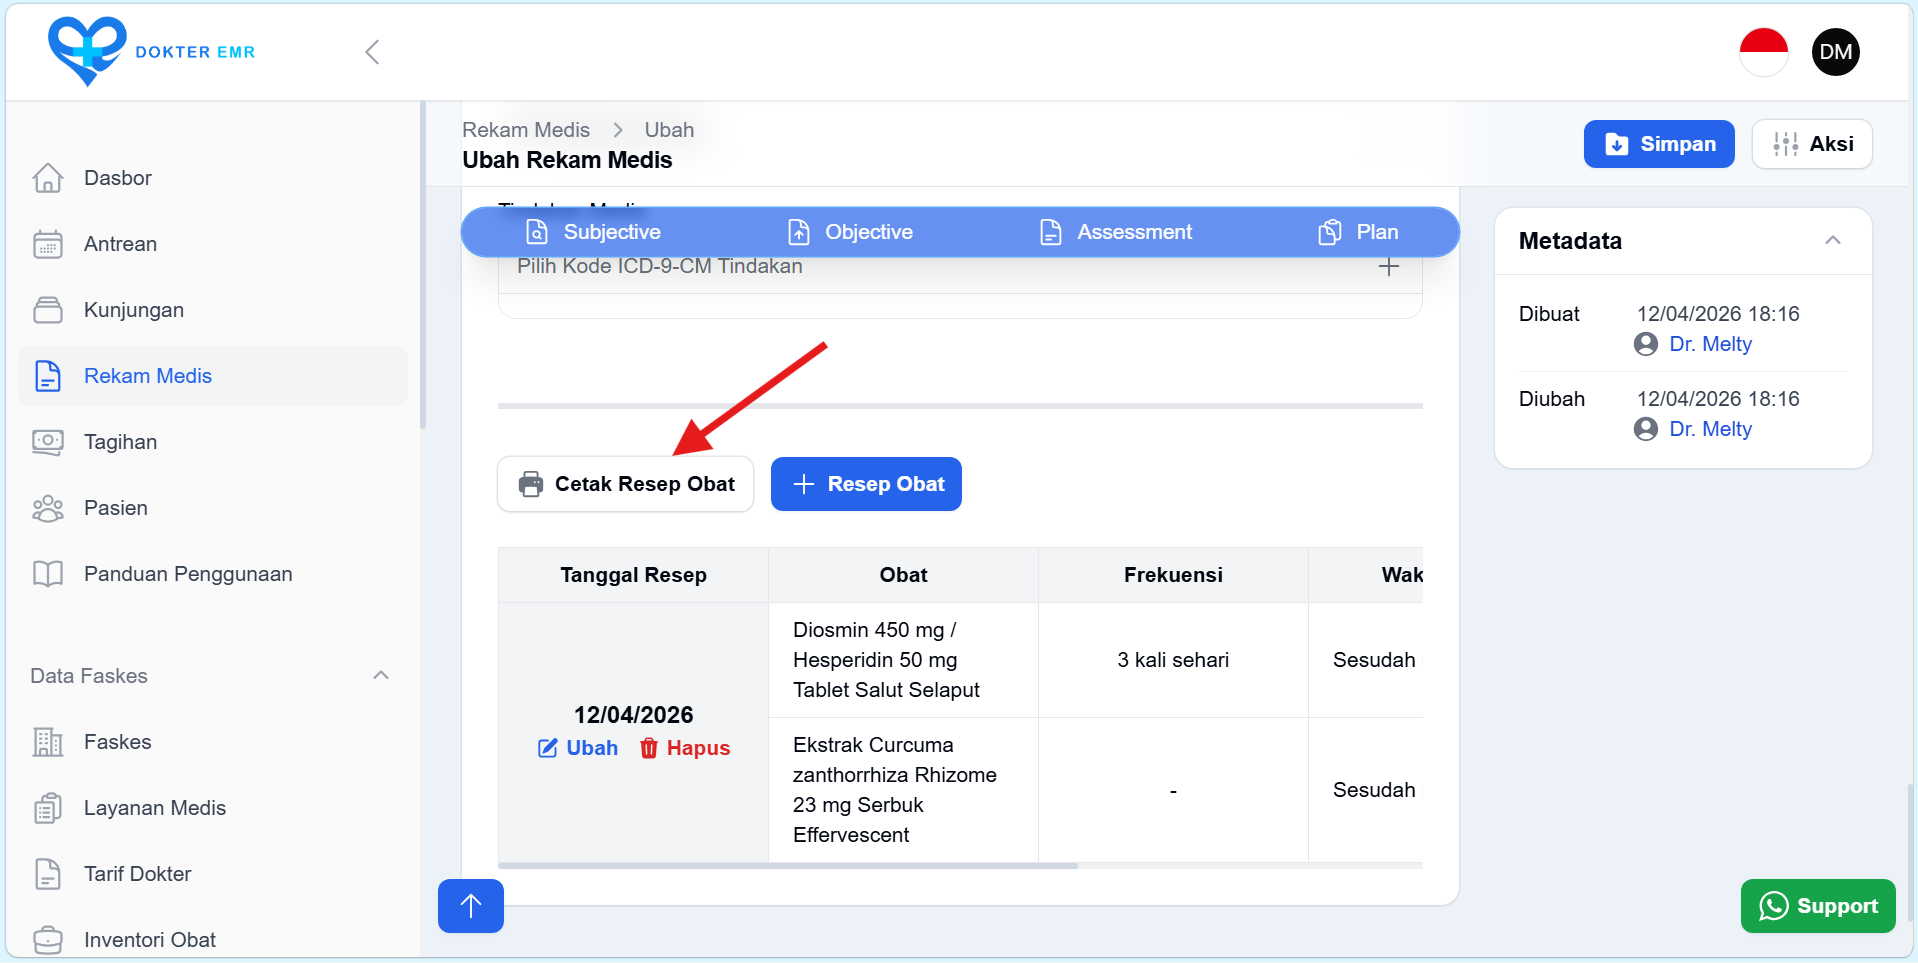This screenshot has height=963, width=1918.
Task: Jump to the Subjective tab
Action: pyautogui.click(x=593, y=232)
